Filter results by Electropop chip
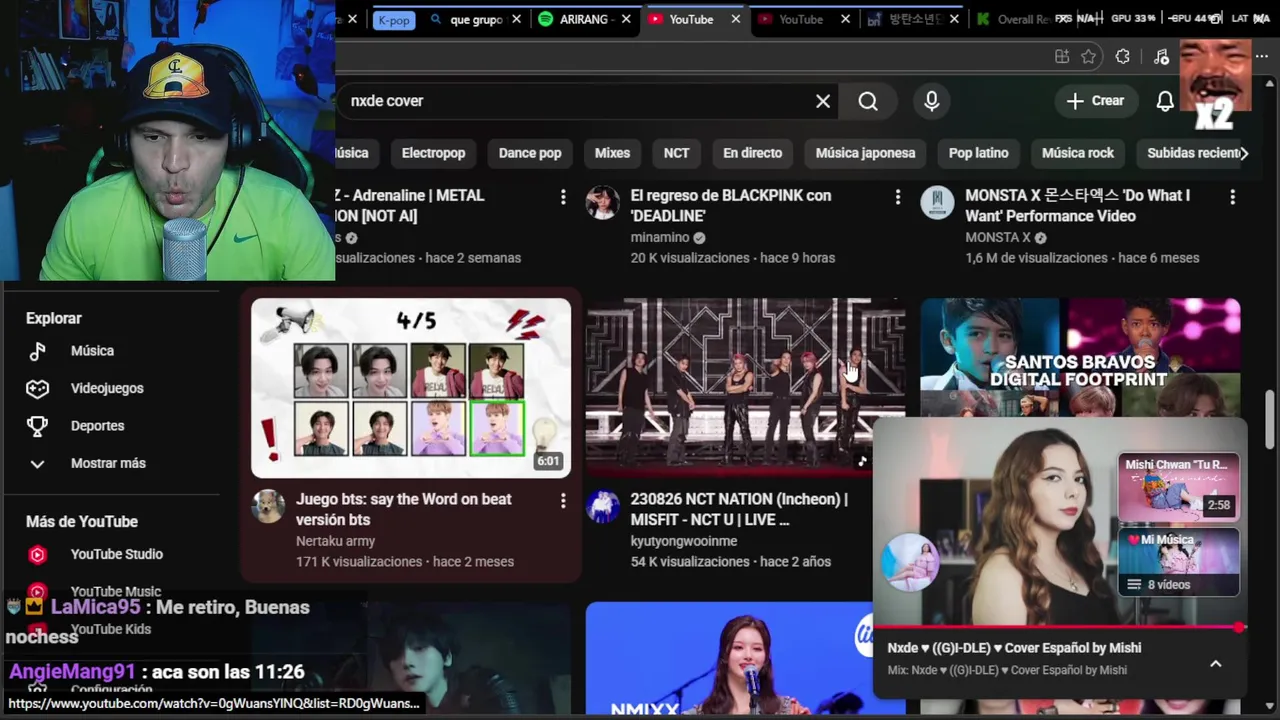 [433, 153]
